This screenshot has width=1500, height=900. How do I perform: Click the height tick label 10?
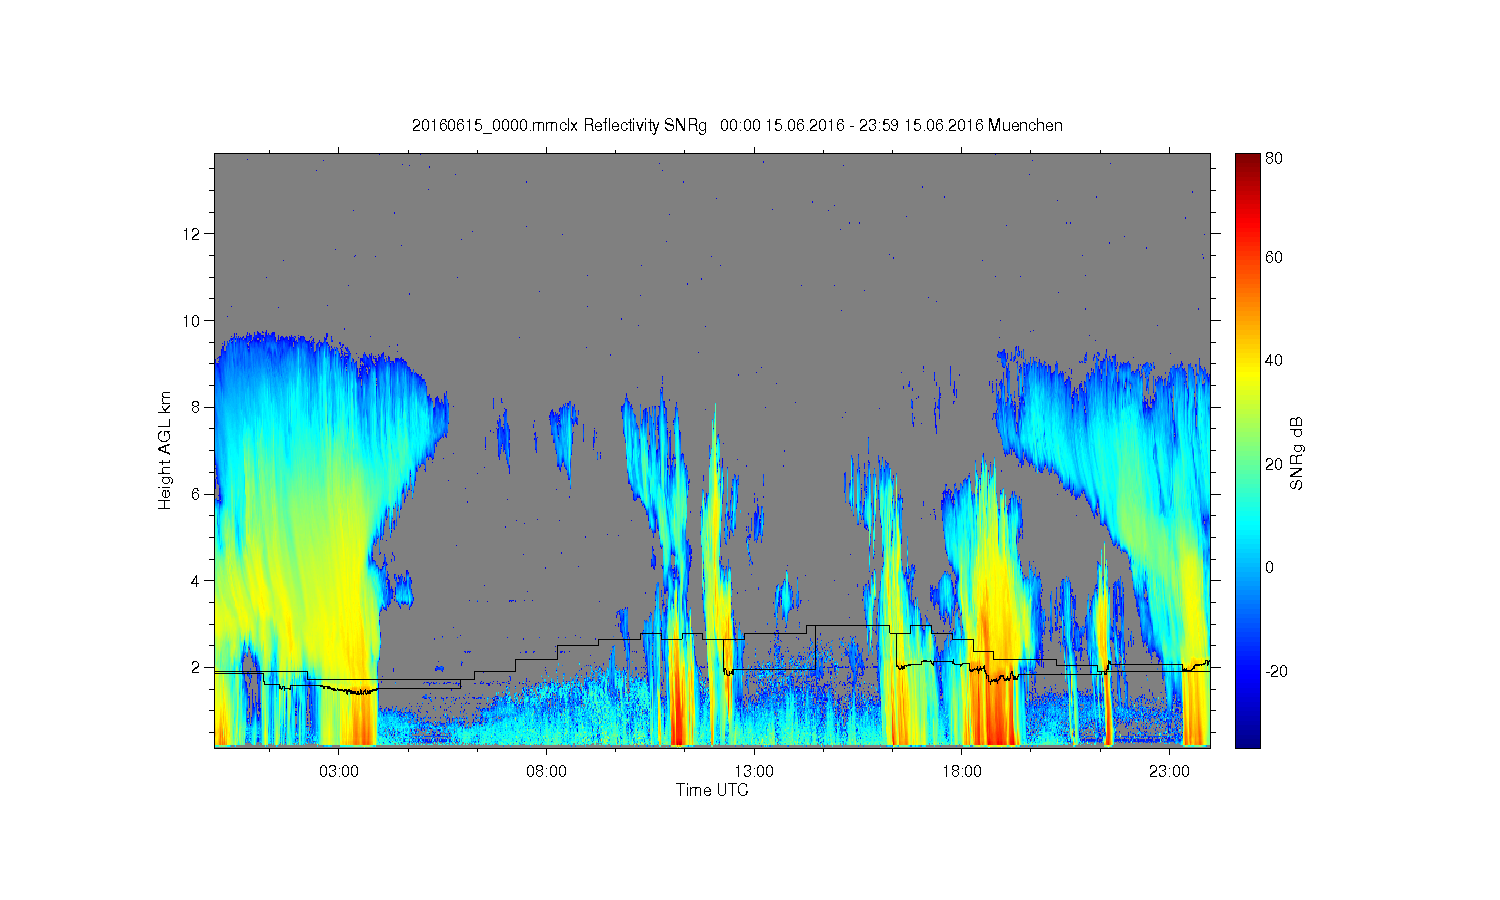[193, 321]
